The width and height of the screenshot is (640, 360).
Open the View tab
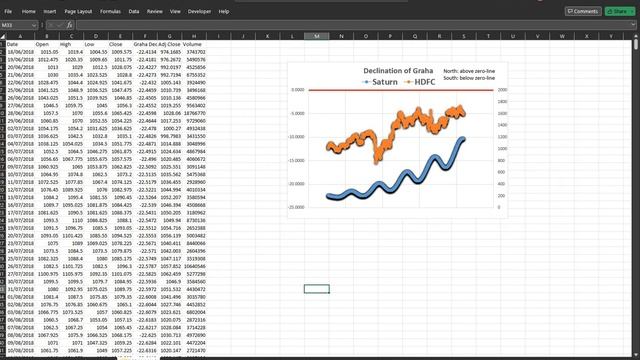pos(175,11)
